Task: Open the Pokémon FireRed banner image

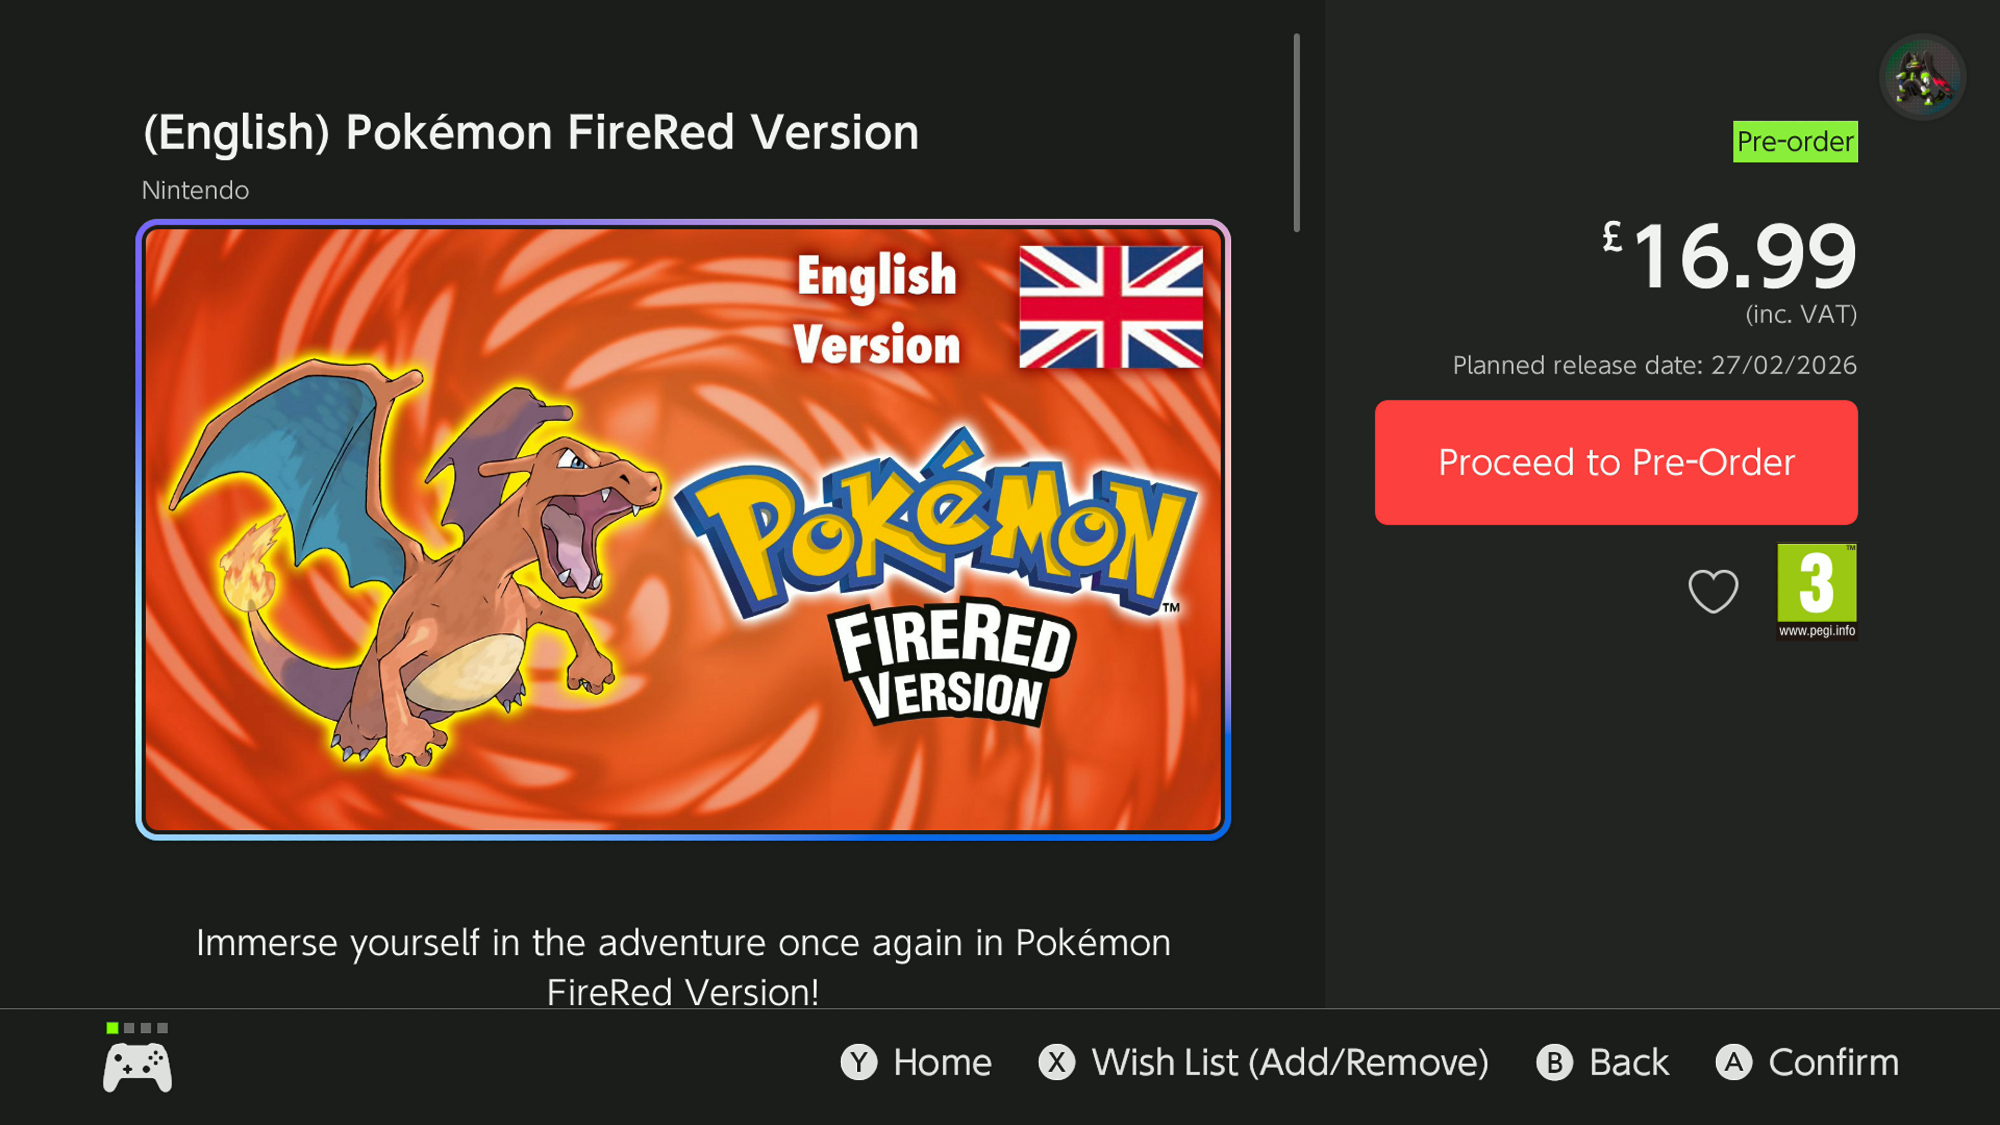Action: click(683, 530)
